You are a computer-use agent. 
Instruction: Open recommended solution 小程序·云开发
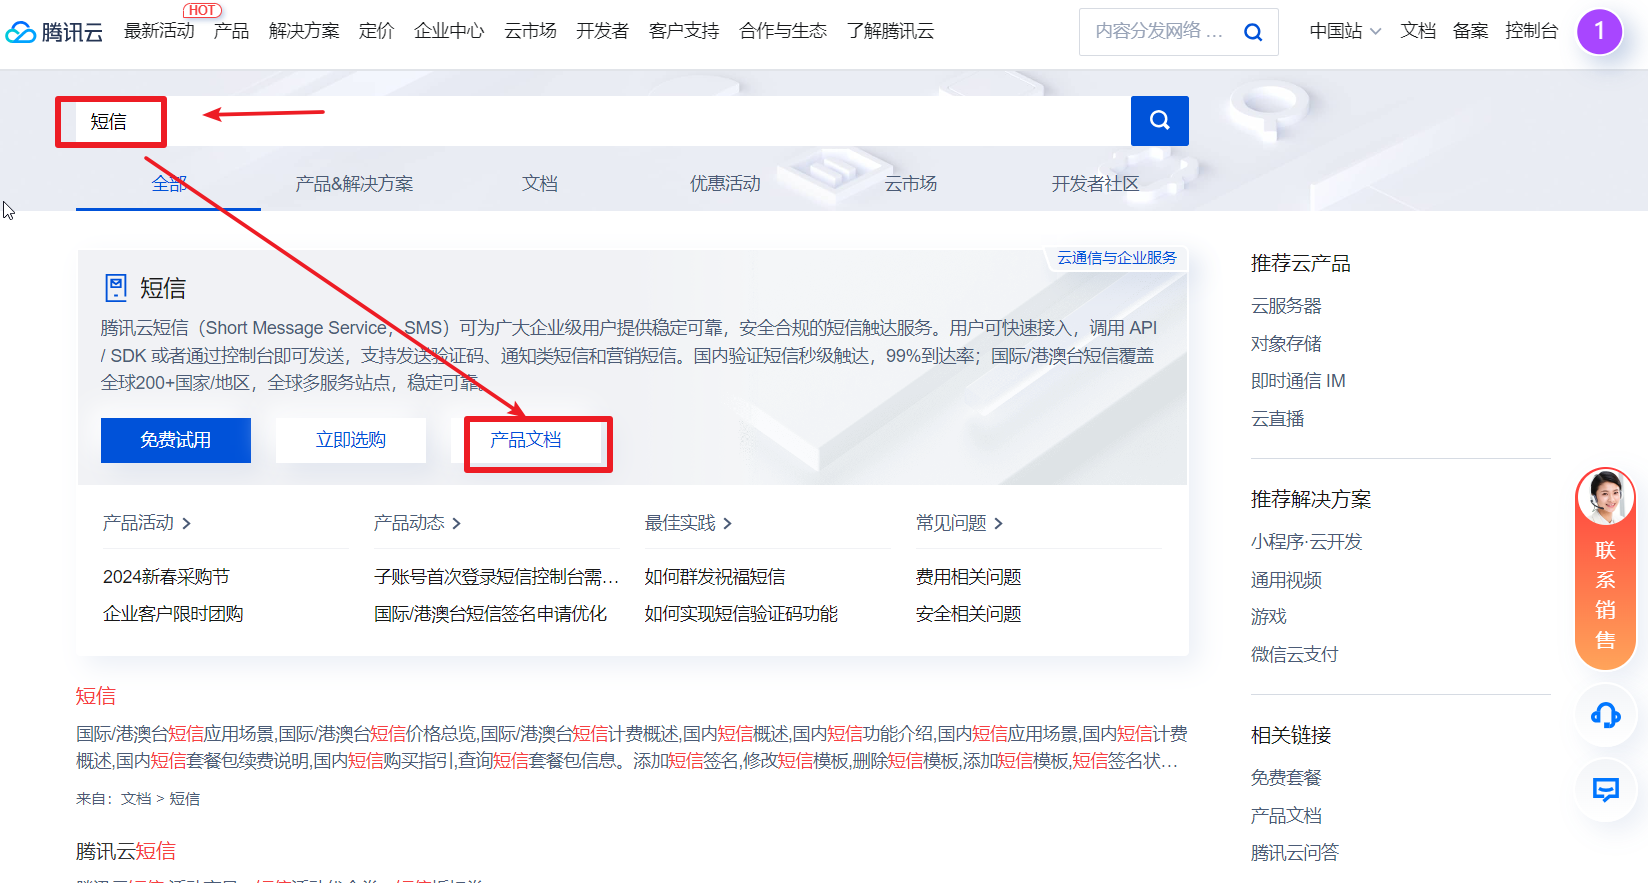(1306, 542)
